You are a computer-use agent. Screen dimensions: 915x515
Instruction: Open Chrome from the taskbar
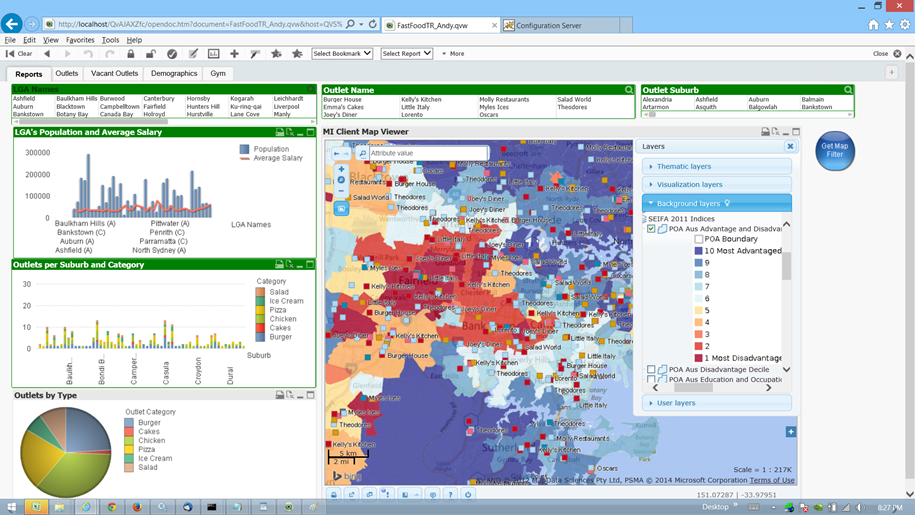point(111,507)
